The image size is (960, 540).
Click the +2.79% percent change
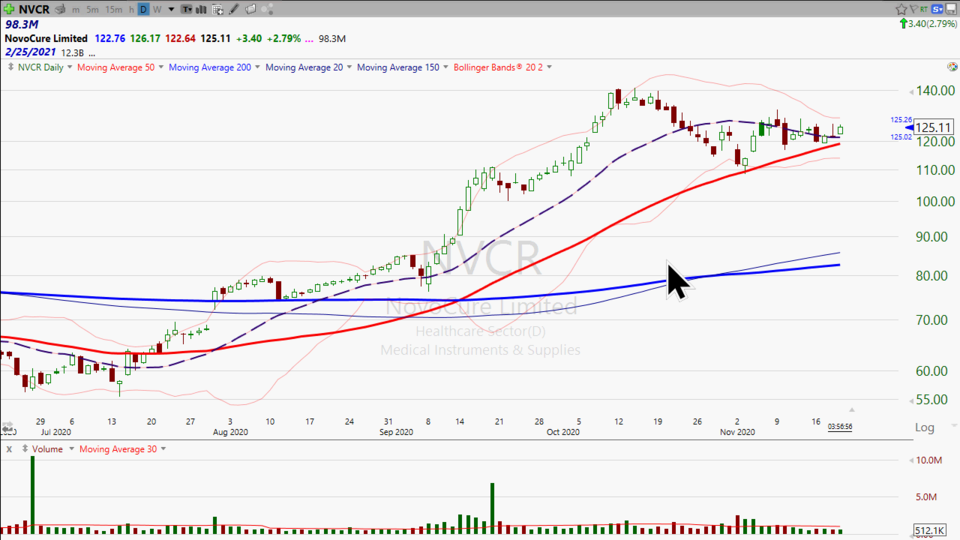tap(283, 39)
